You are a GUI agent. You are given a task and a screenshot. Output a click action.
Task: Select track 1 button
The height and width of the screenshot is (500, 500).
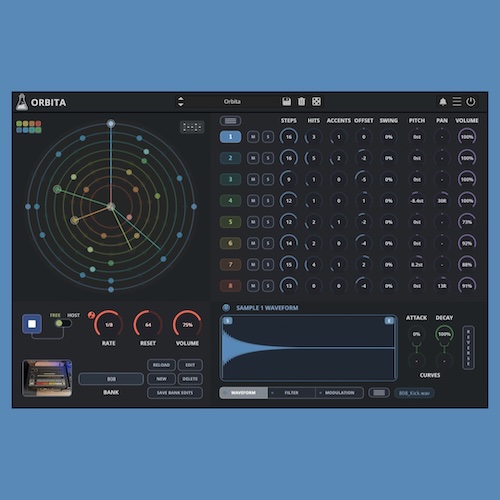click(230, 137)
